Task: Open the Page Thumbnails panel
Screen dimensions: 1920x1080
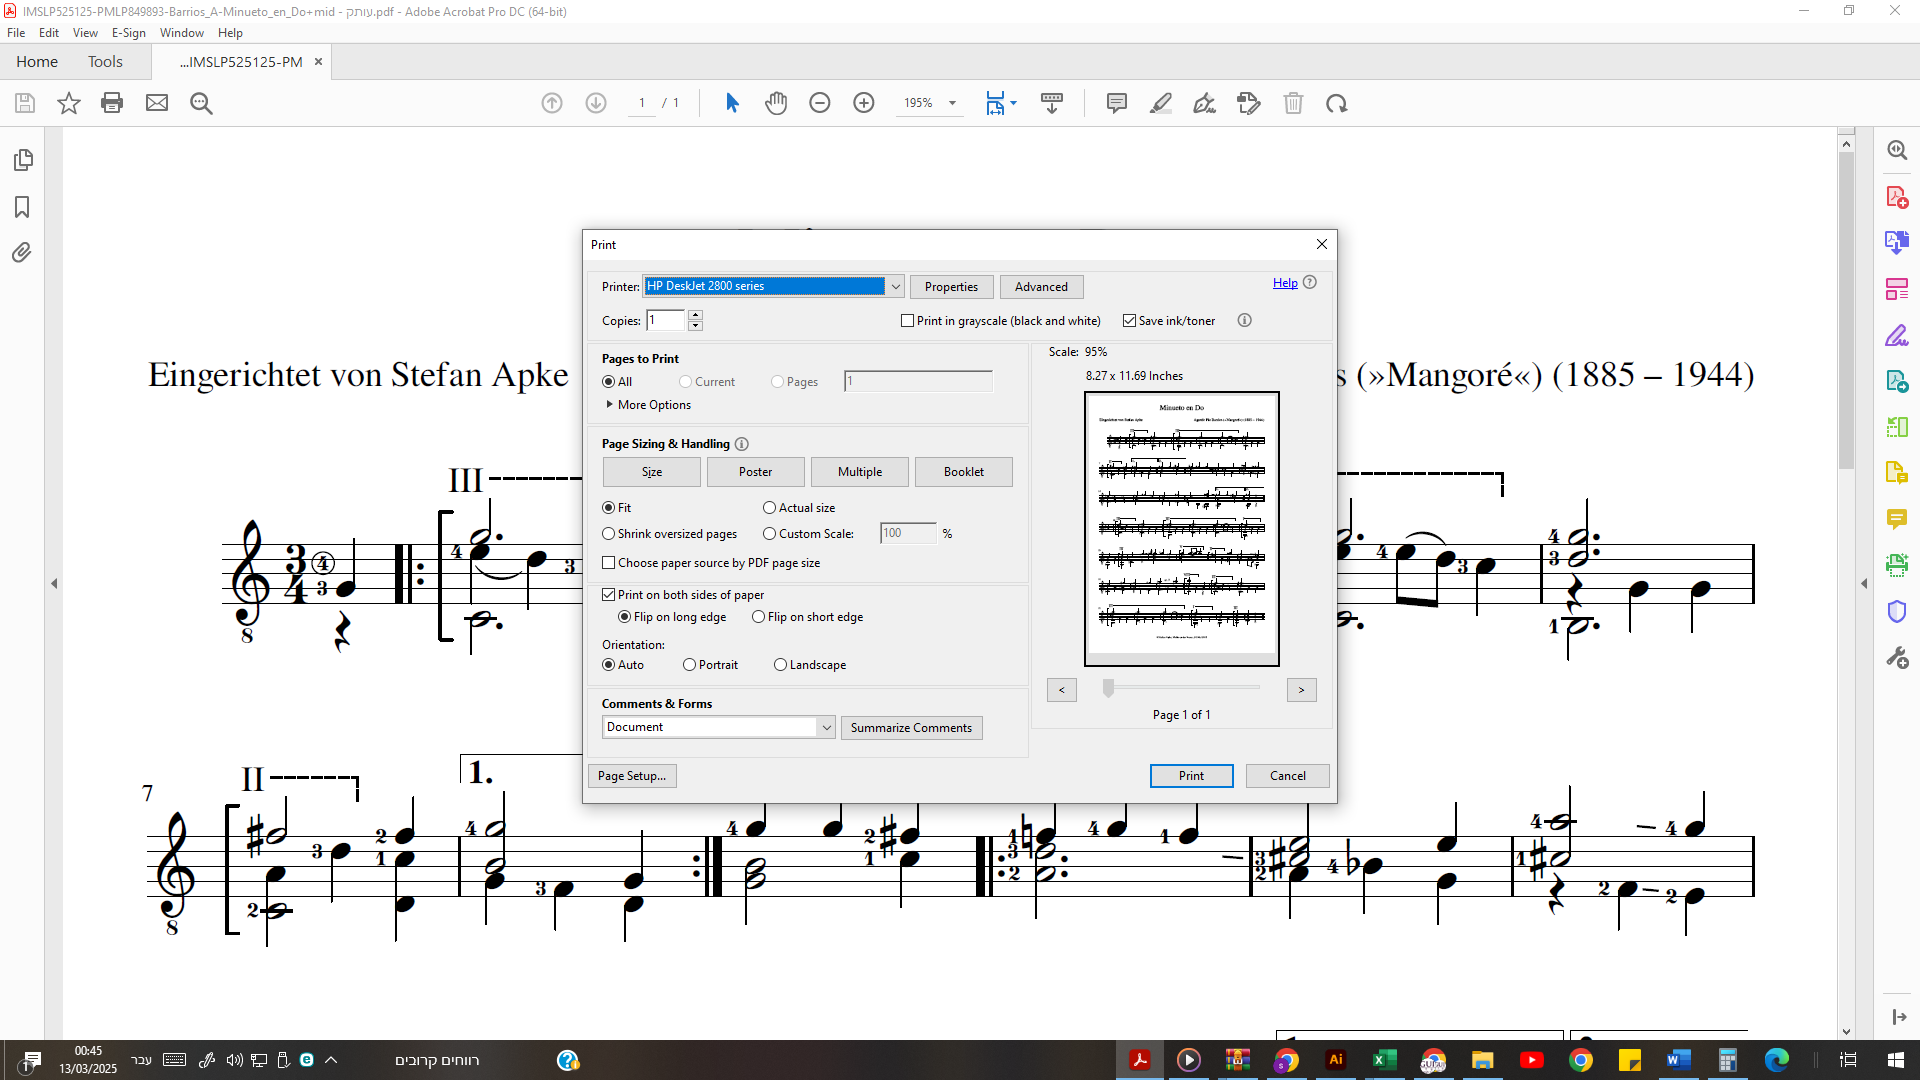Action: (x=22, y=160)
